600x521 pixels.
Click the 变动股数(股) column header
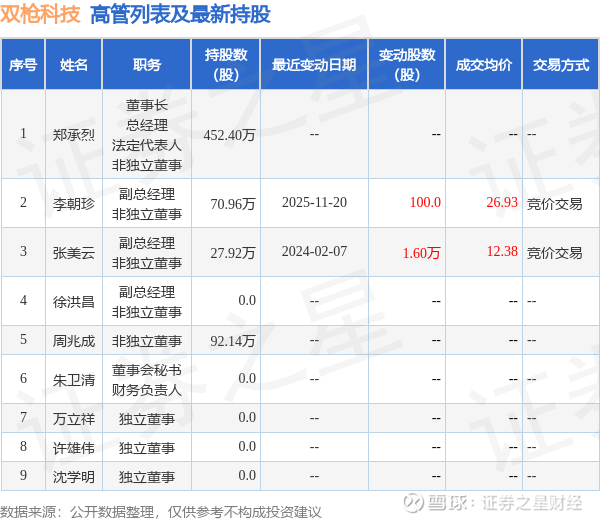407,65
